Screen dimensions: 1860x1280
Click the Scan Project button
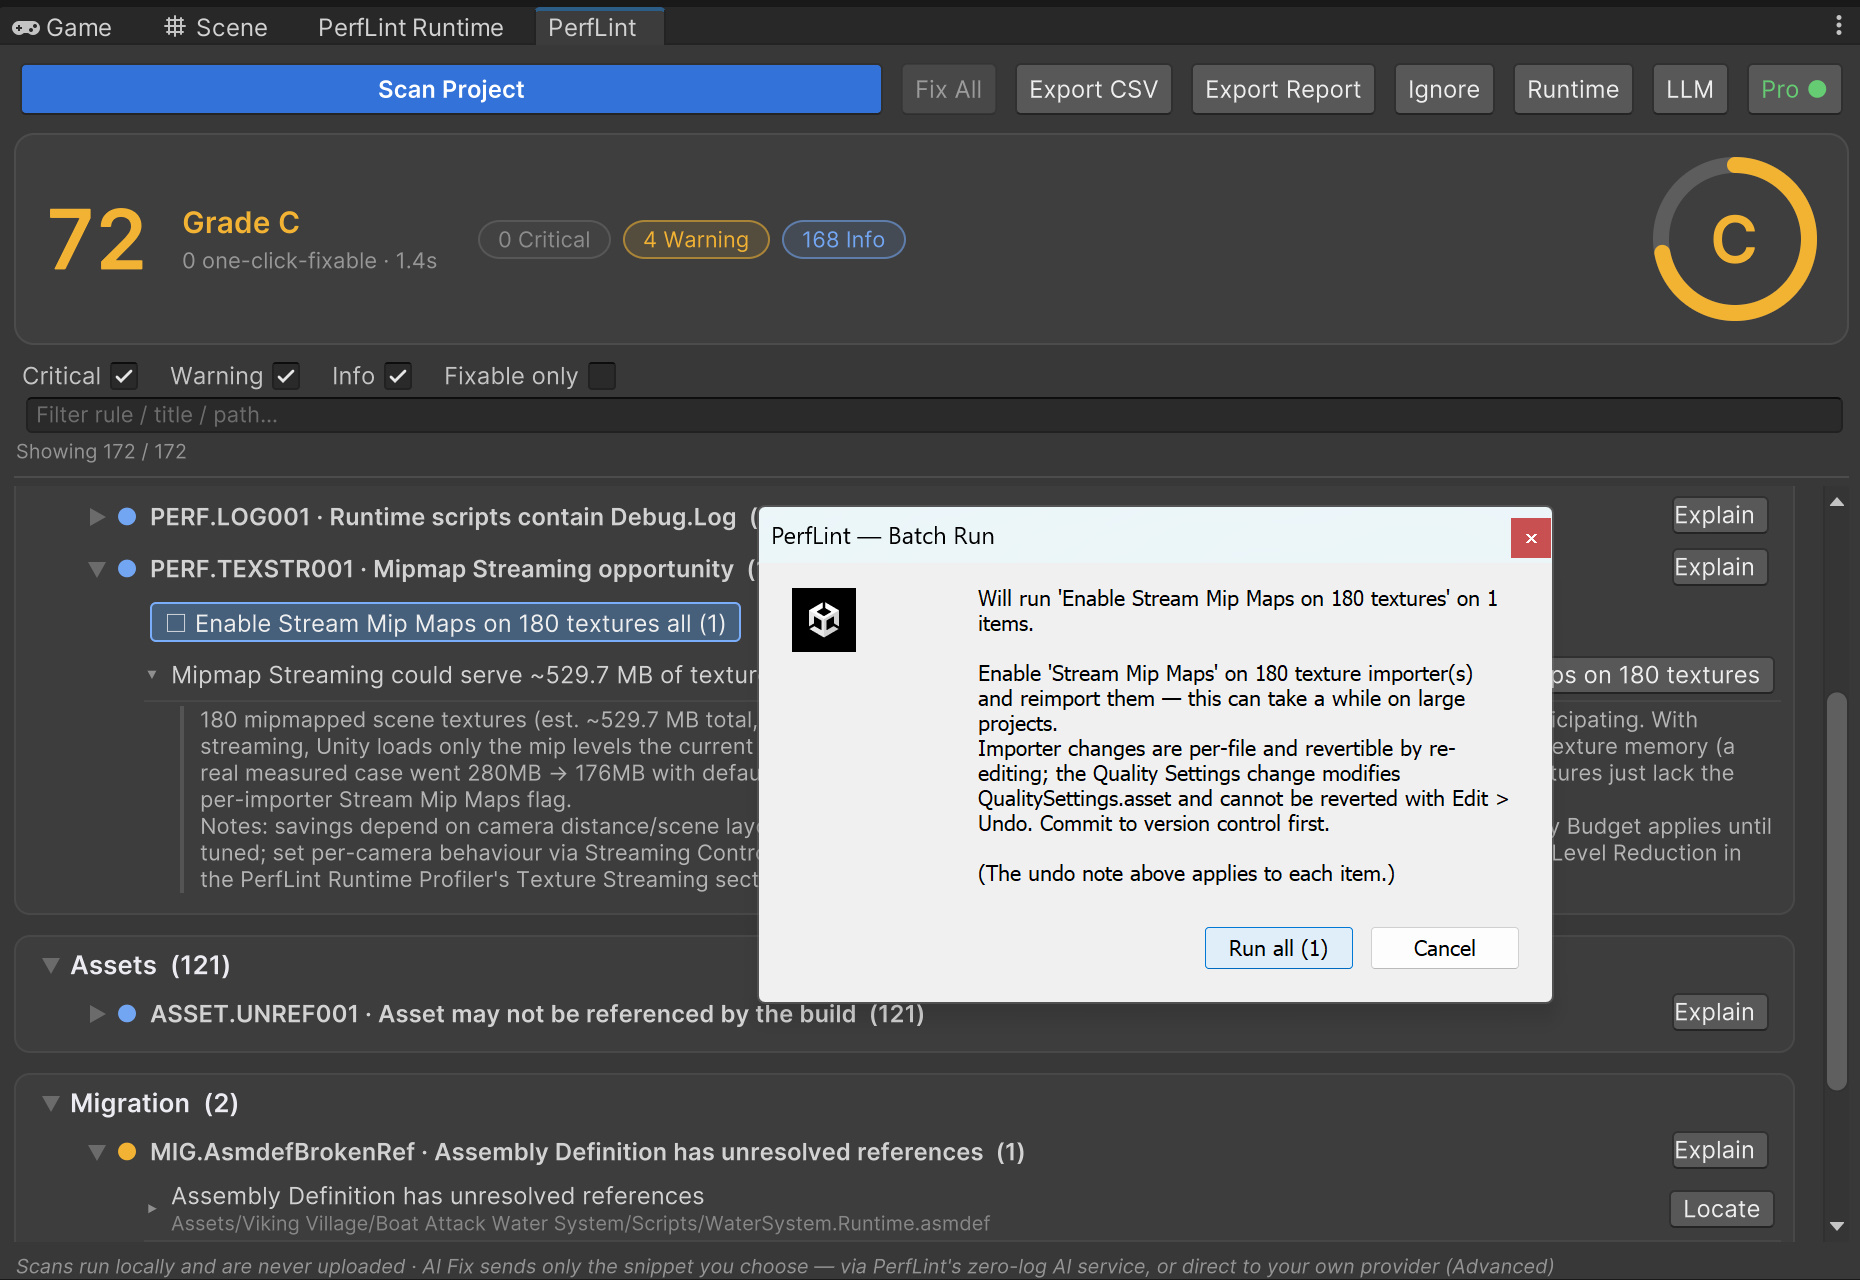tap(451, 90)
